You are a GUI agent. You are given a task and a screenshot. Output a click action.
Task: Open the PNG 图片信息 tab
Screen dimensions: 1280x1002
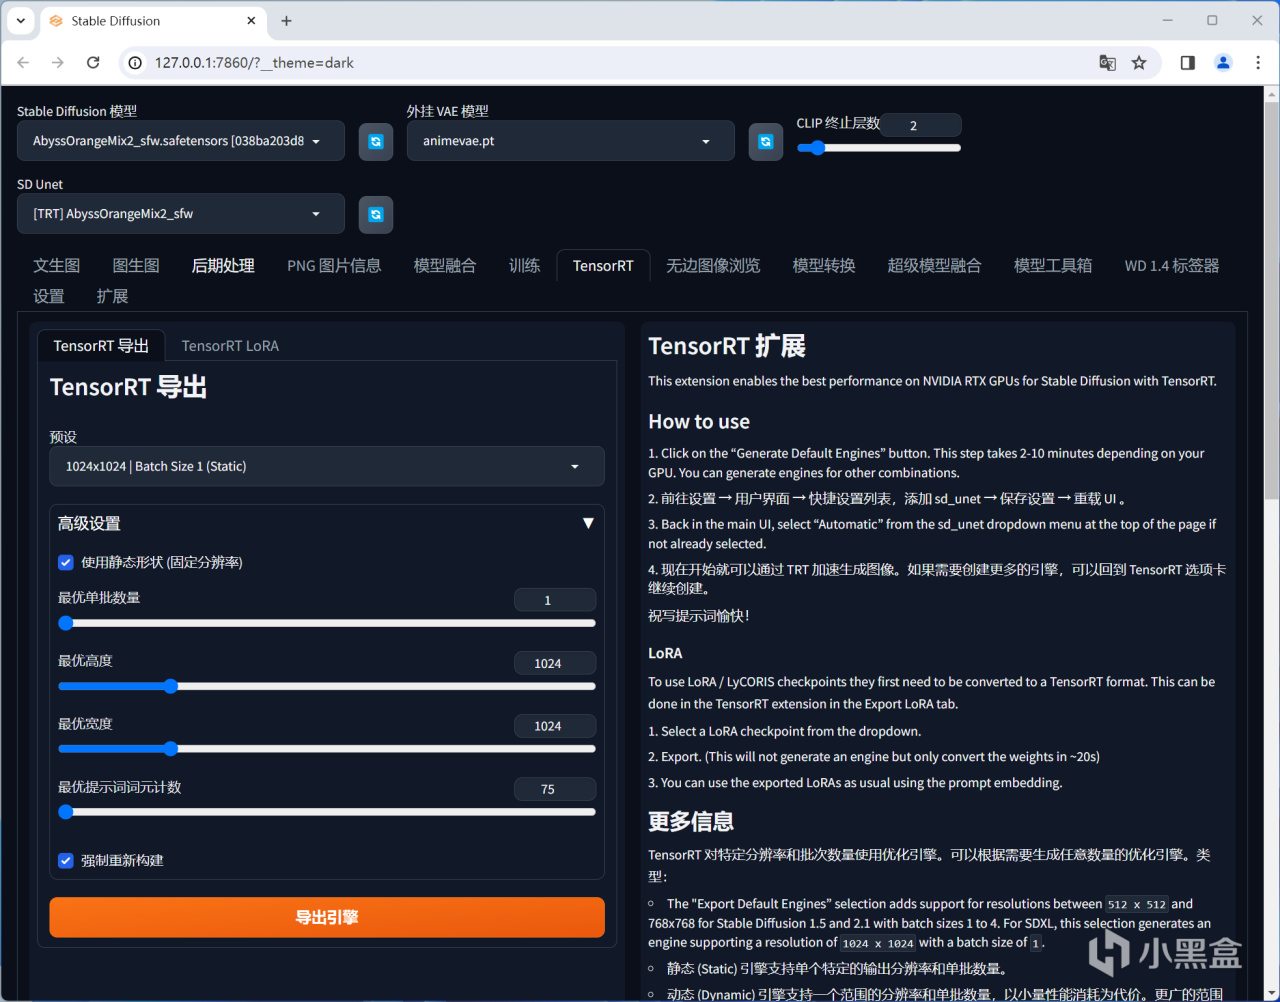point(334,265)
